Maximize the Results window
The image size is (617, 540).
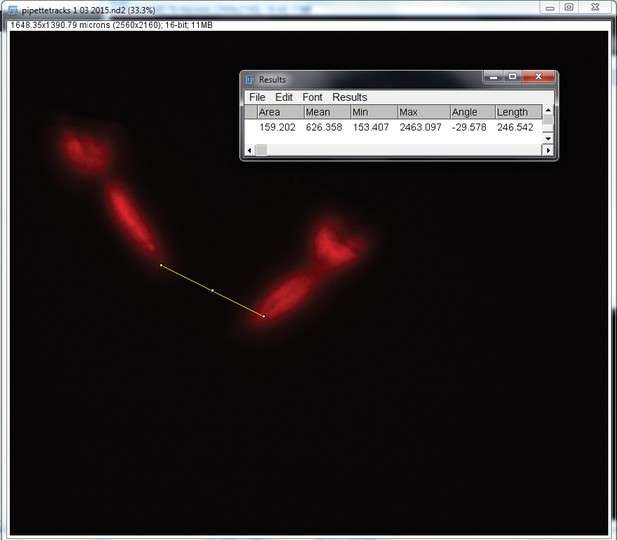coord(512,77)
